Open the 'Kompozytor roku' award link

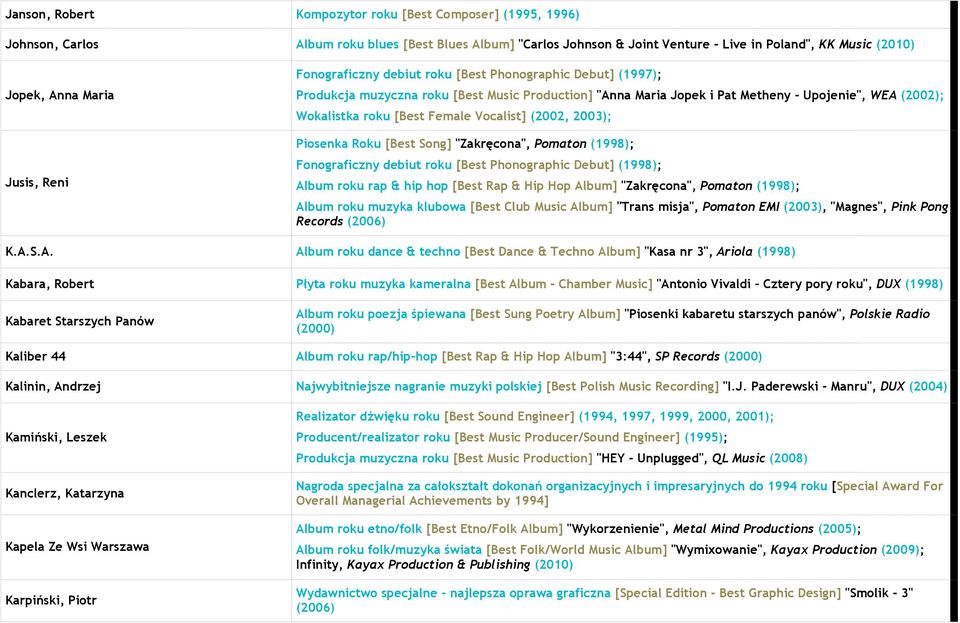point(347,14)
